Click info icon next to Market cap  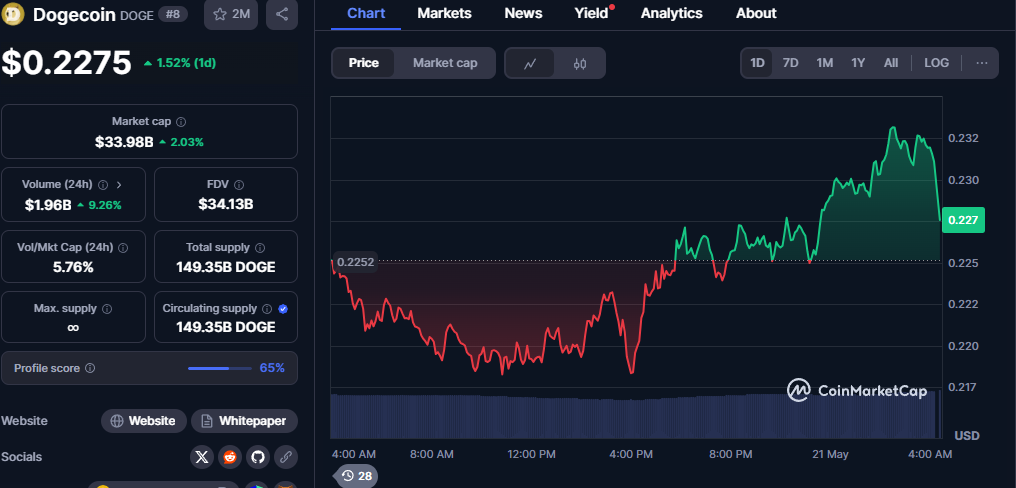coord(181,121)
